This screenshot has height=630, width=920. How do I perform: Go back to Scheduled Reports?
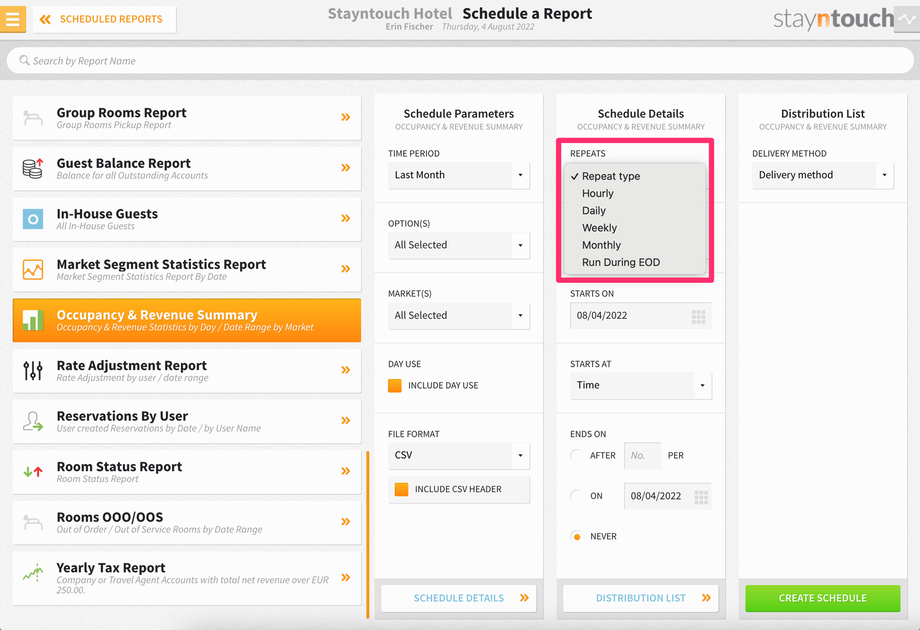coord(104,19)
